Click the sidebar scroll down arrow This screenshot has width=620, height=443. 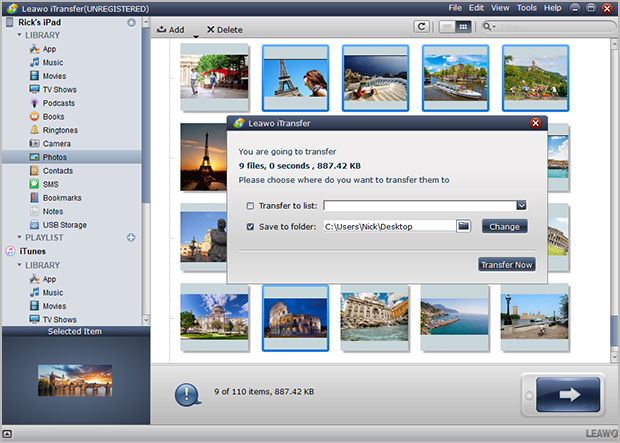pyautogui.click(x=146, y=320)
